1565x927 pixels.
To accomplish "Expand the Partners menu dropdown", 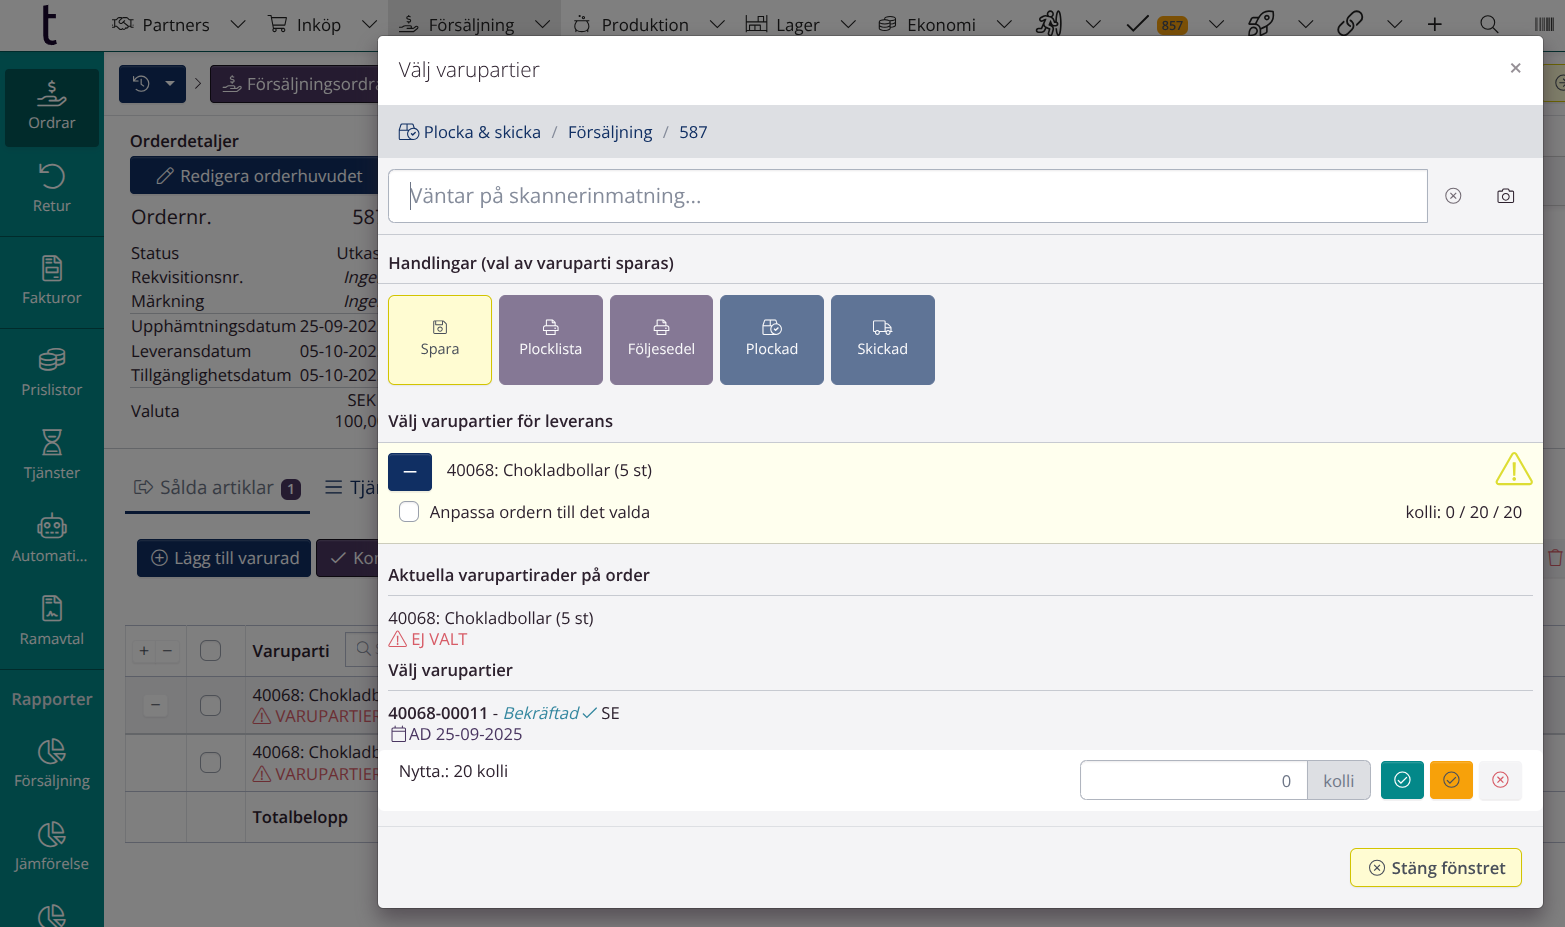I will [238, 24].
